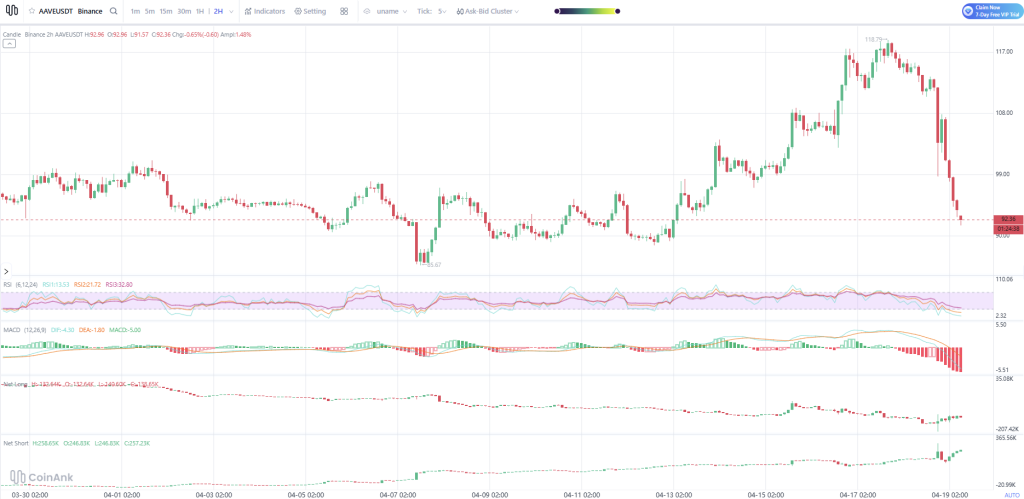
Task: Open symbol search with the magnifier icon
Action: pos(114,11)
